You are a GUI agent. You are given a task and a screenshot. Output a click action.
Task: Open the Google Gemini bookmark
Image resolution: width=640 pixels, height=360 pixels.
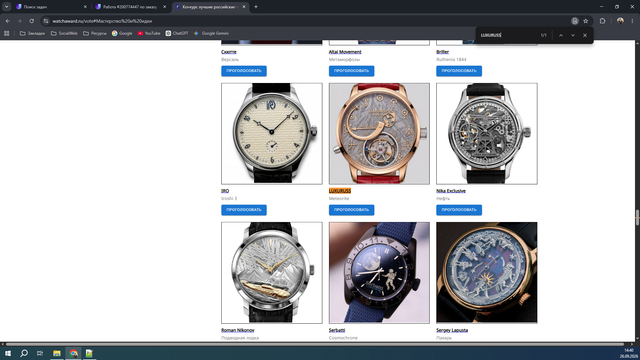[211, 33]
